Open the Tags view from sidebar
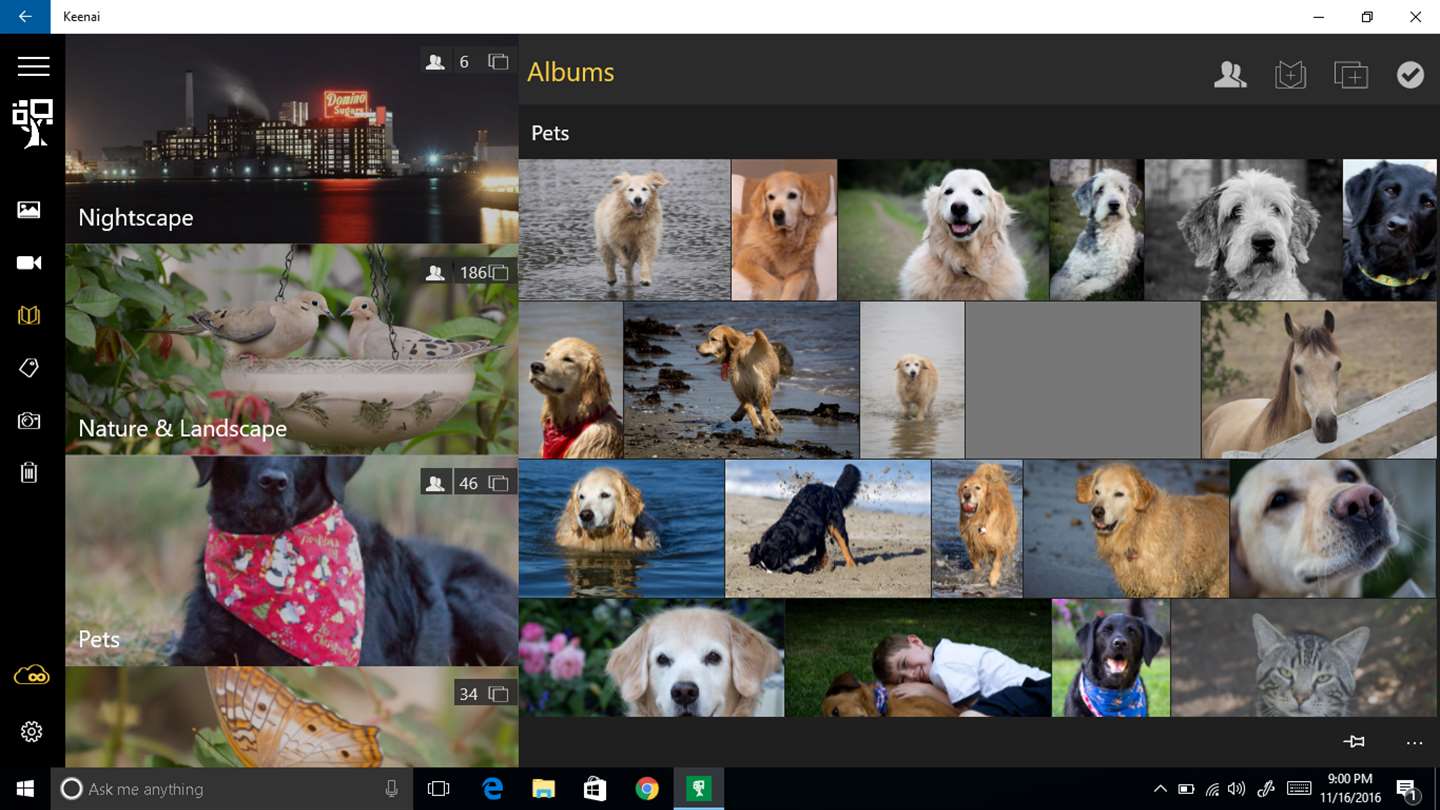Viewport: 1440px width, 810px height. pyautogui.click(x=29, y=368)
